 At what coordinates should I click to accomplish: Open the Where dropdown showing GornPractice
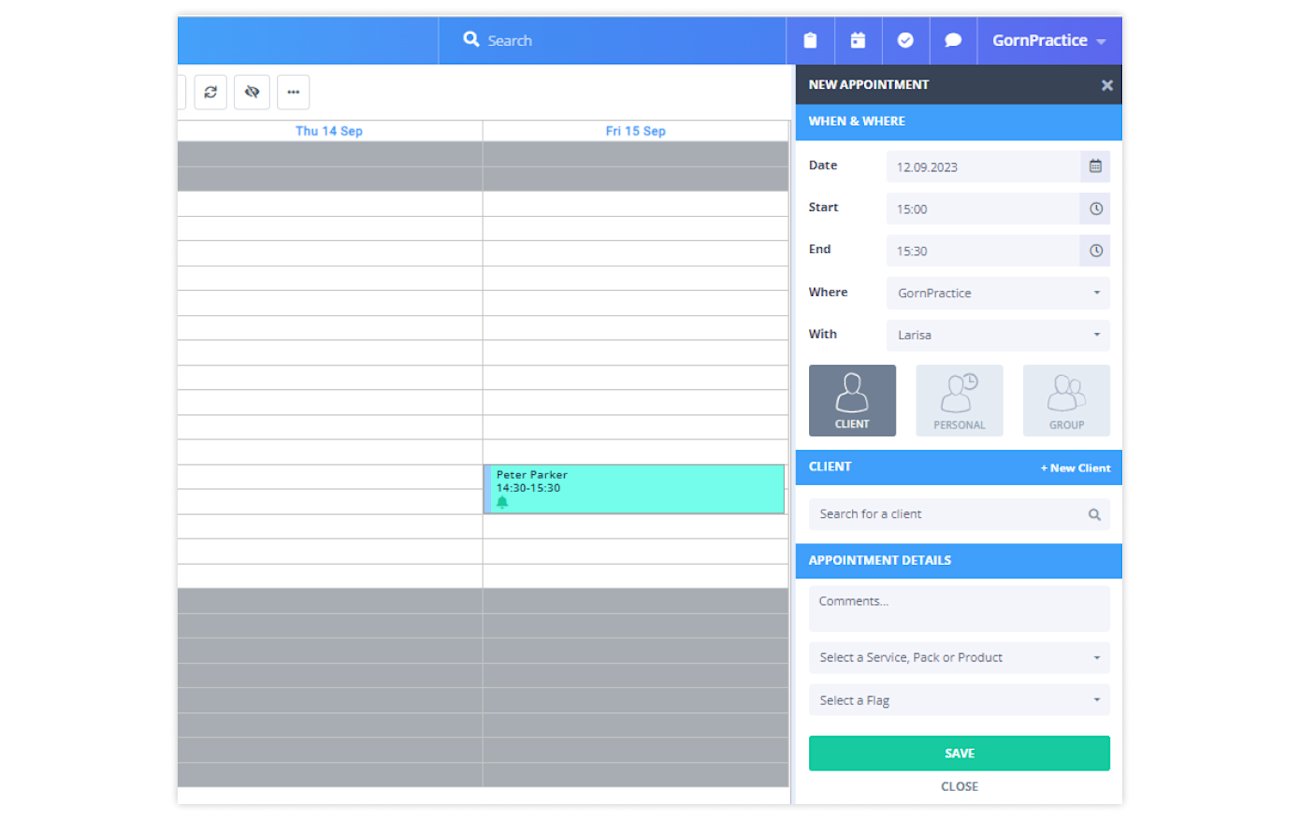pyautogui.click(x=997, y=292)
